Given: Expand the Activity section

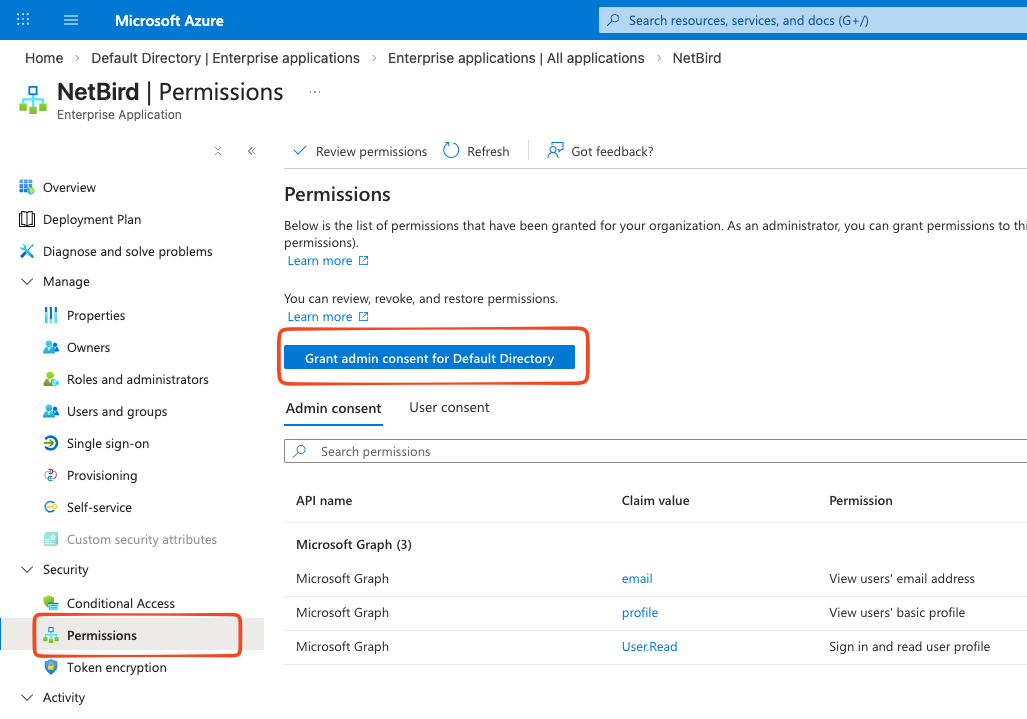Looking at the screenshot, I should 26,697.
